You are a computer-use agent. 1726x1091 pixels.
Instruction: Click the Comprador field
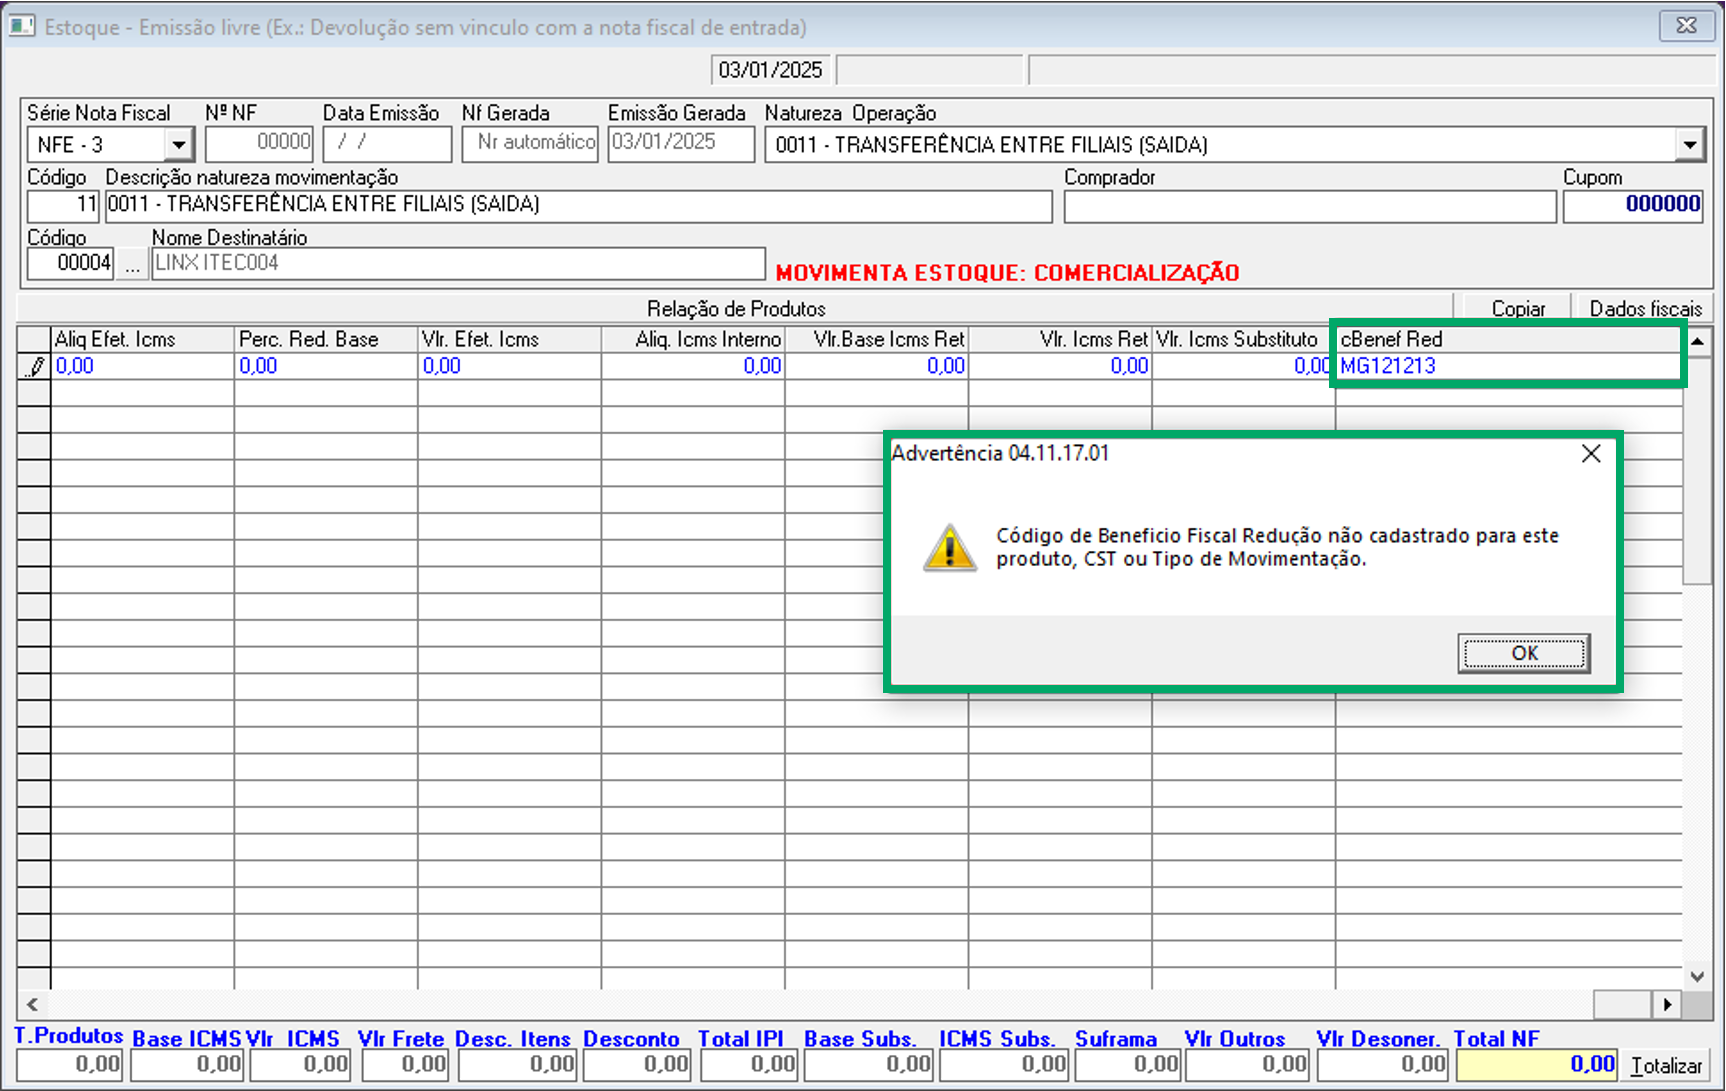1310,205
